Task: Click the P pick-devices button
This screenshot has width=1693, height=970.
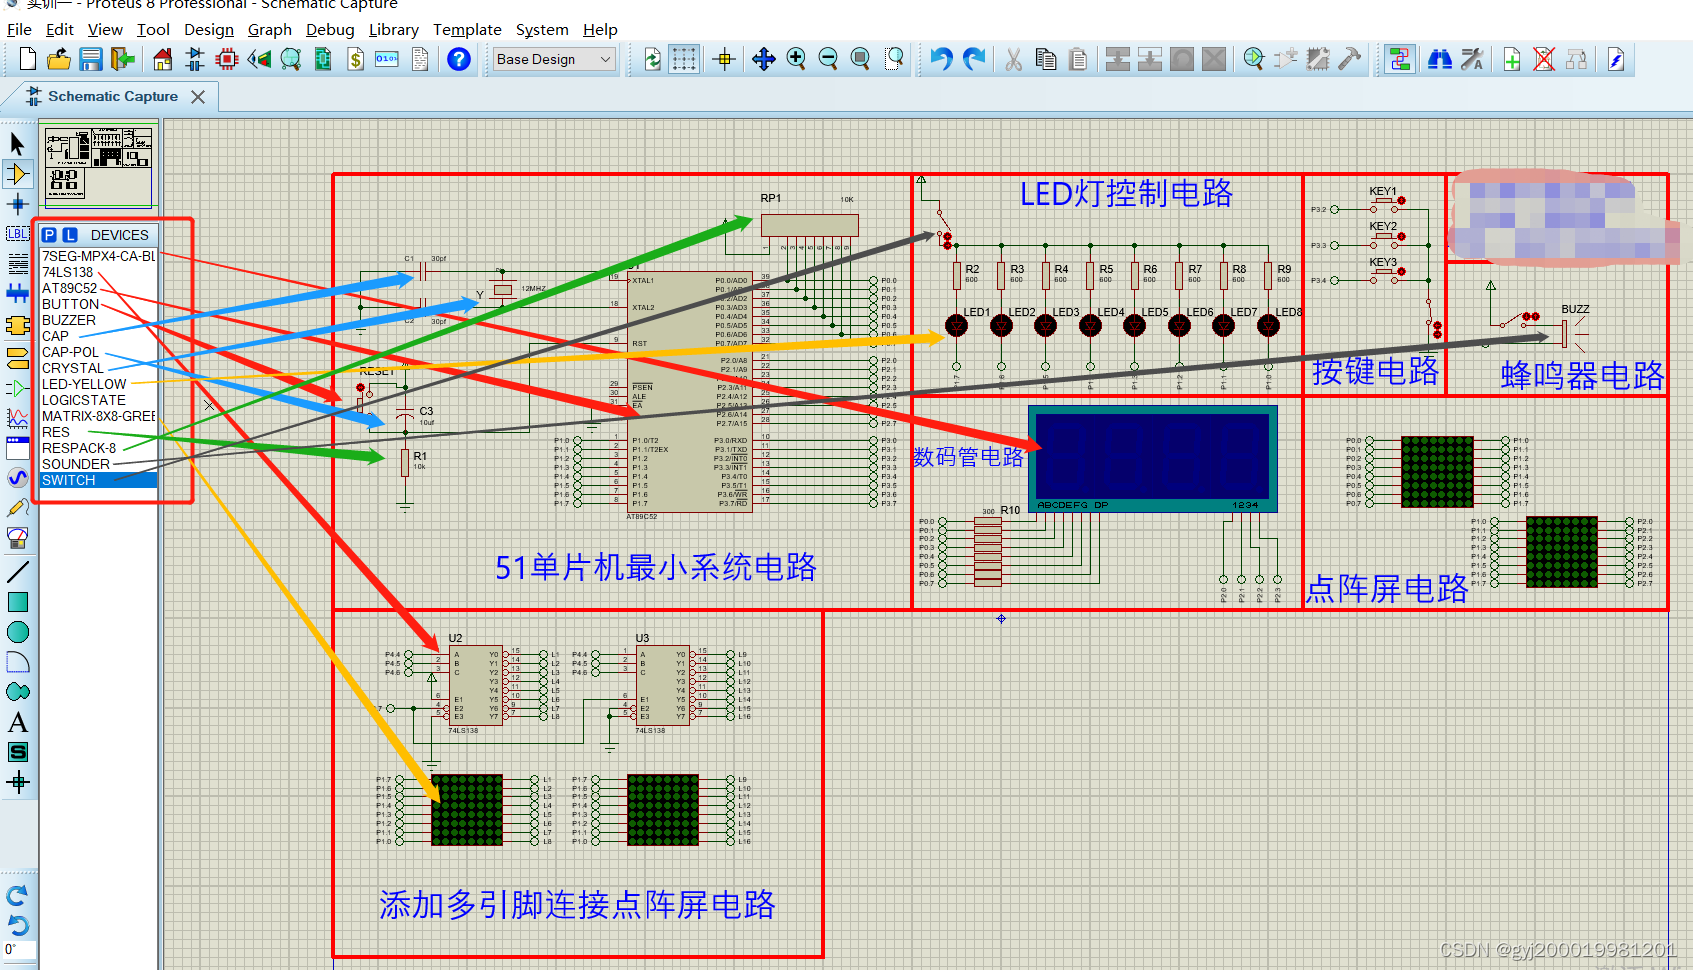Action: click(49, 234)
